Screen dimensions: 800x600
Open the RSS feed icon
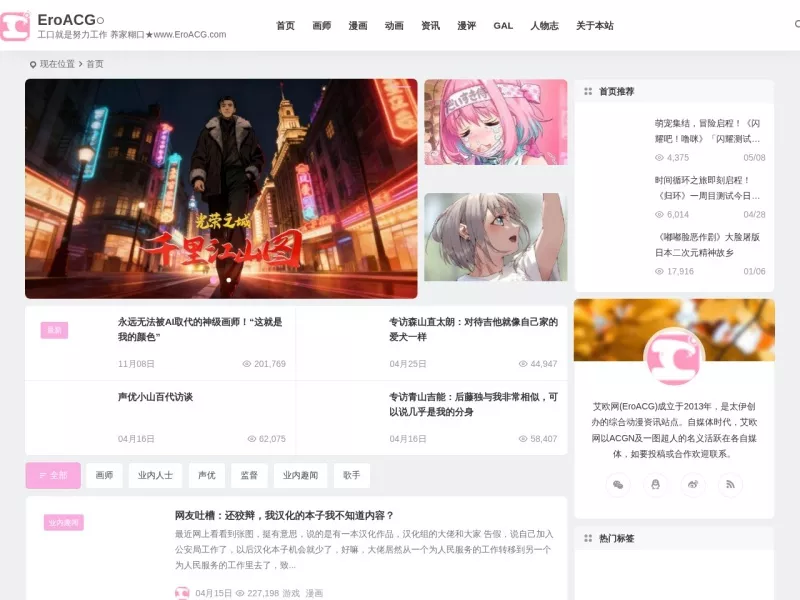[x=730, y=484]
